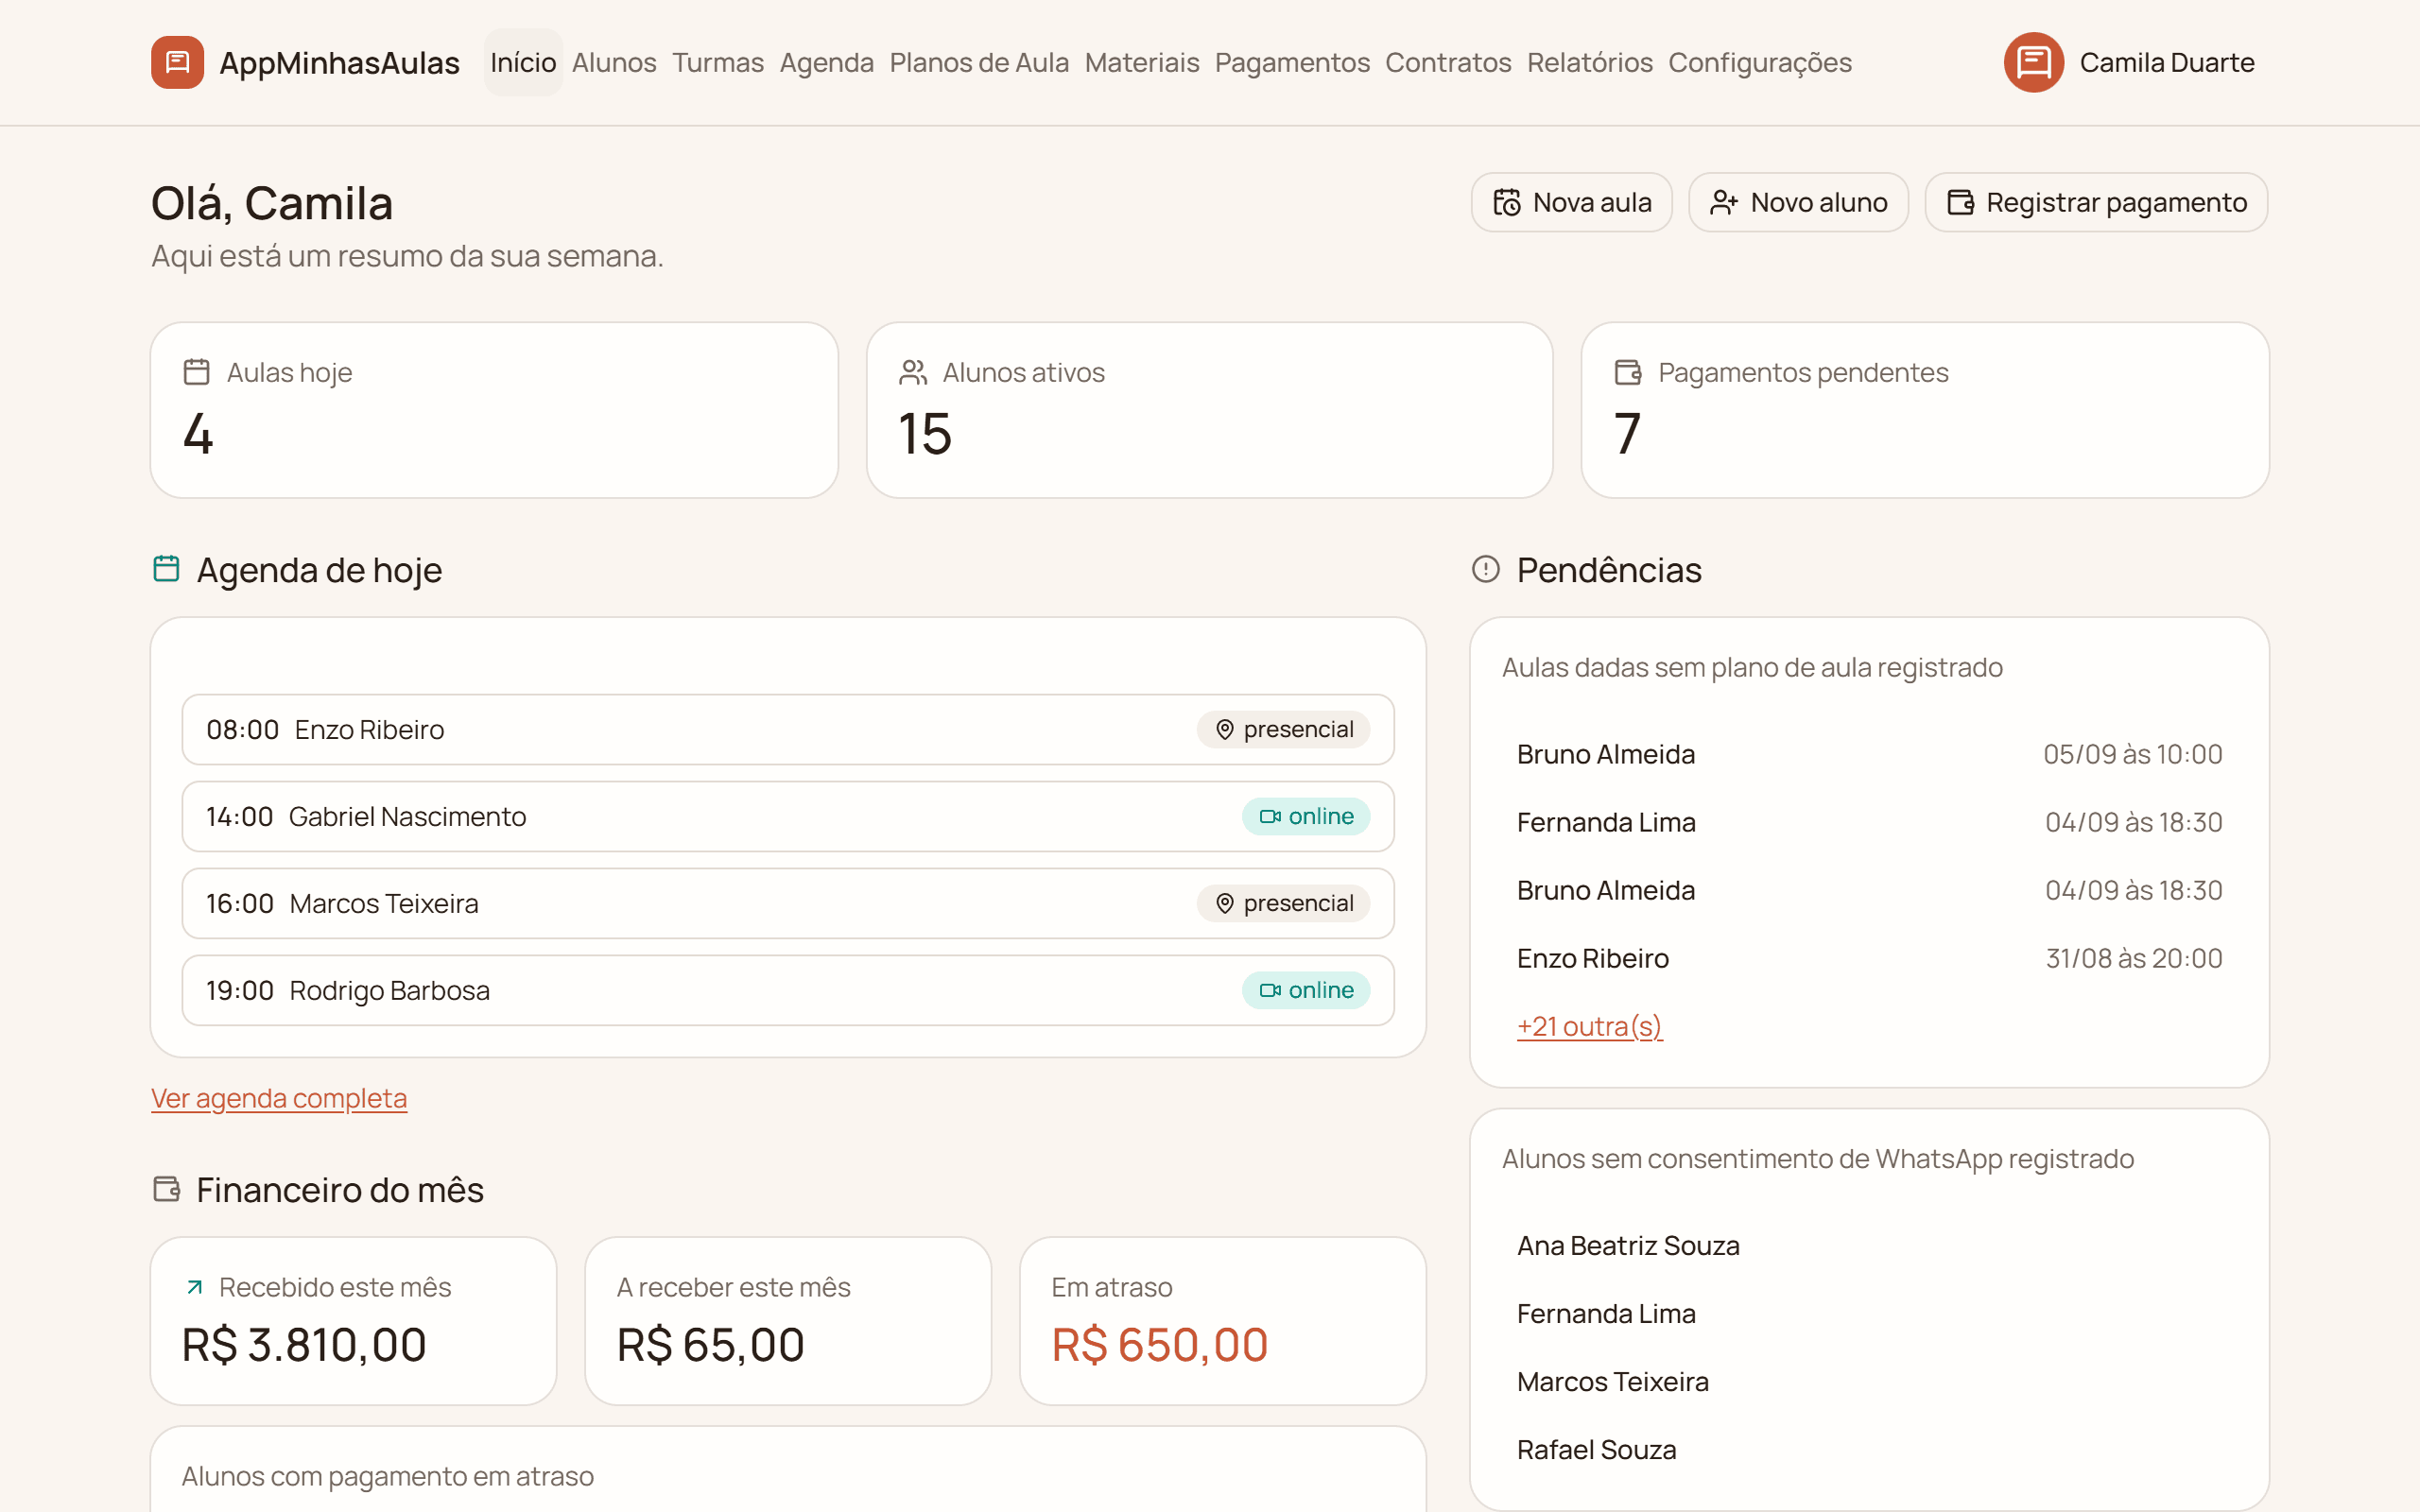Open the Relatórios section

tap(1589, 62)
